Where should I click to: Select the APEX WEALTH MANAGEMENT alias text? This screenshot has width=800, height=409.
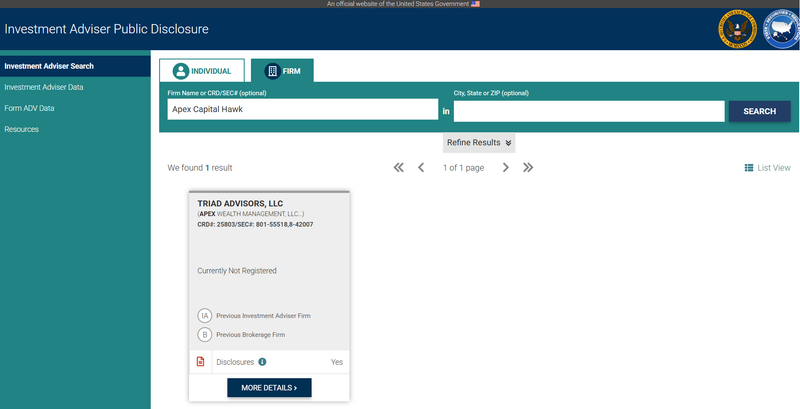[x=251, y=214]
